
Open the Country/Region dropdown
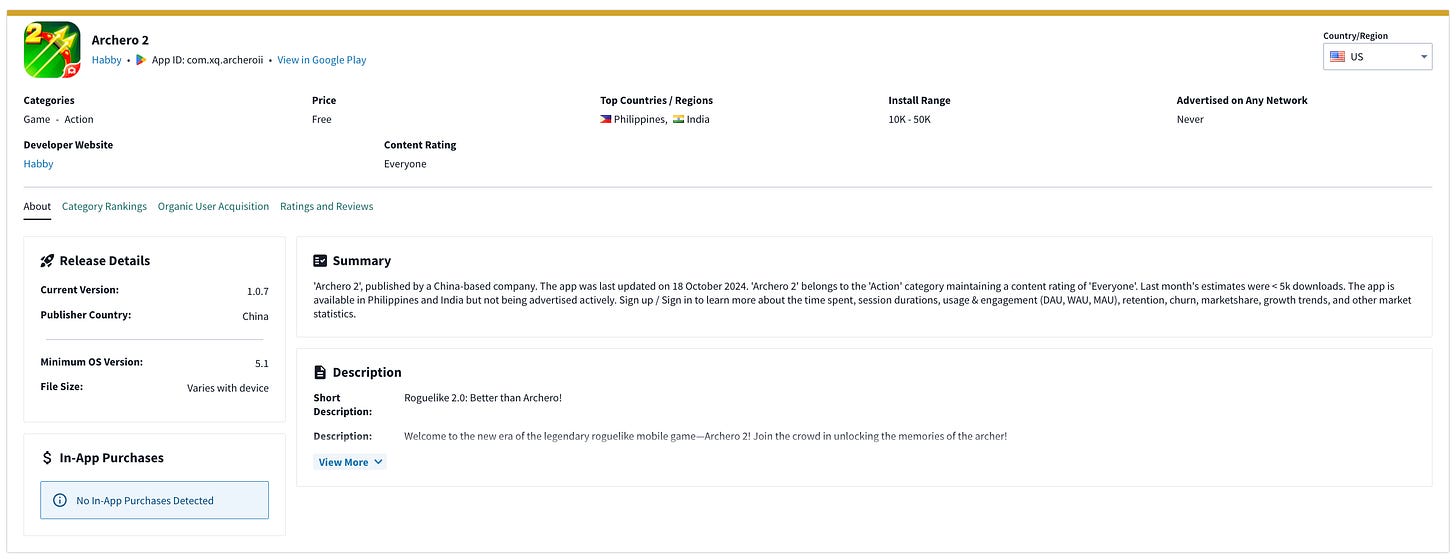tap(1378, 57)
